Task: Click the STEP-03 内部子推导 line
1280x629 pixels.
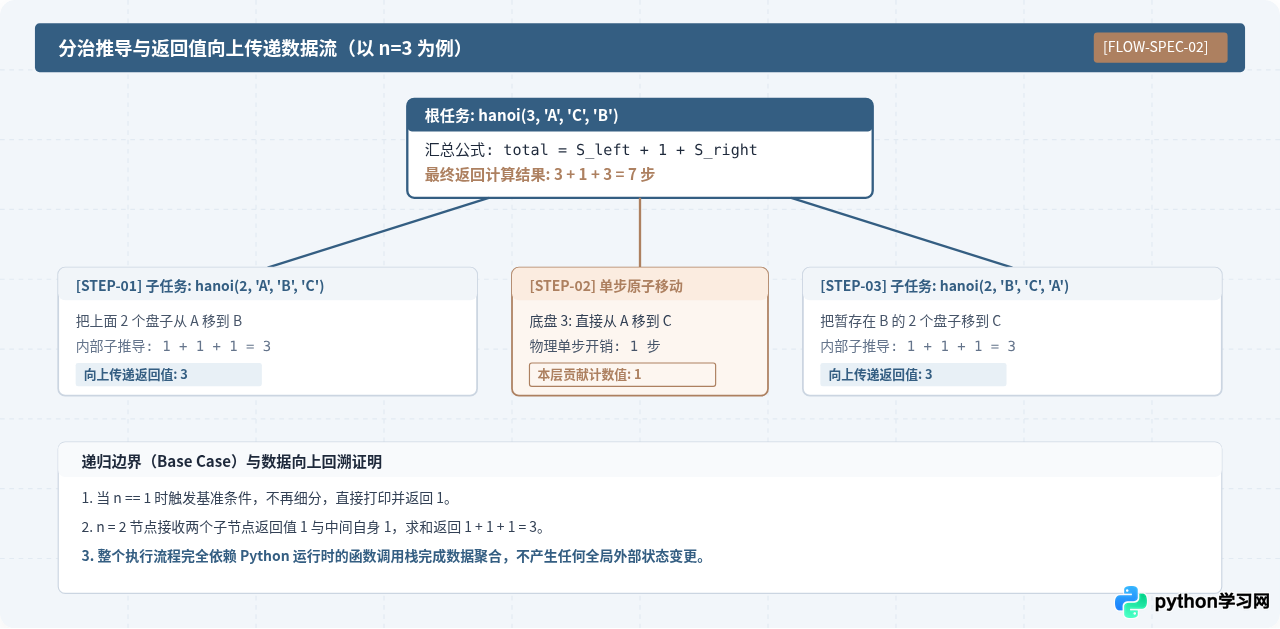Action: pyautogui.click(x=918, y=346)
